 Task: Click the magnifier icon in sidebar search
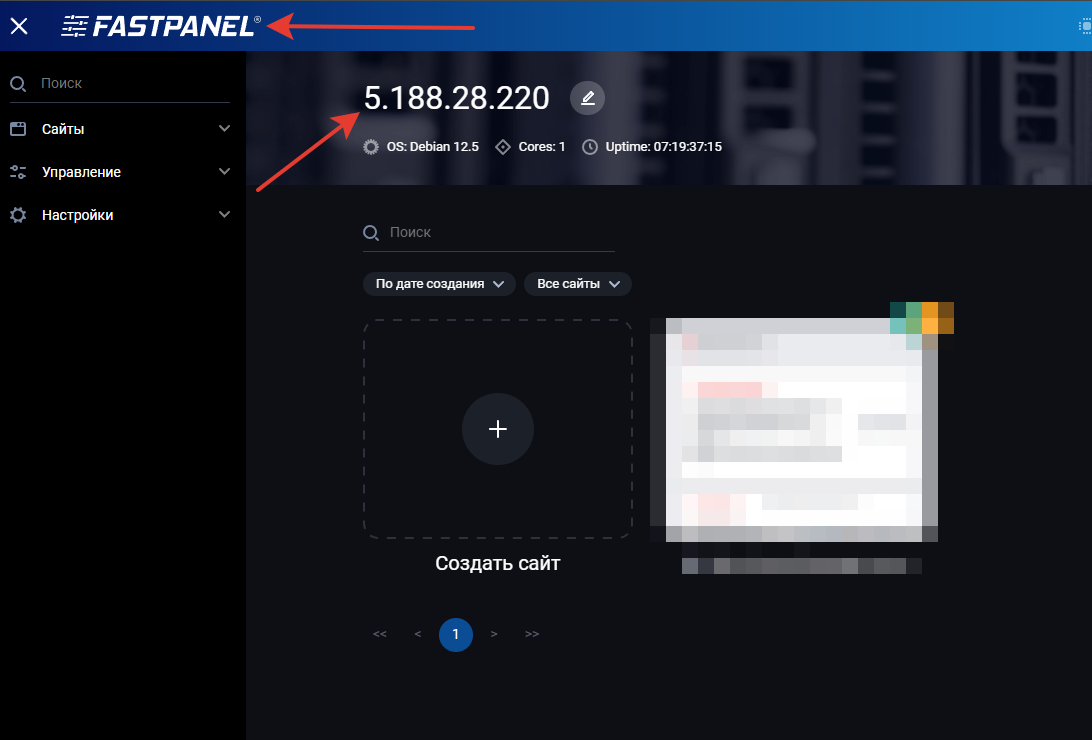pos(18,84)
